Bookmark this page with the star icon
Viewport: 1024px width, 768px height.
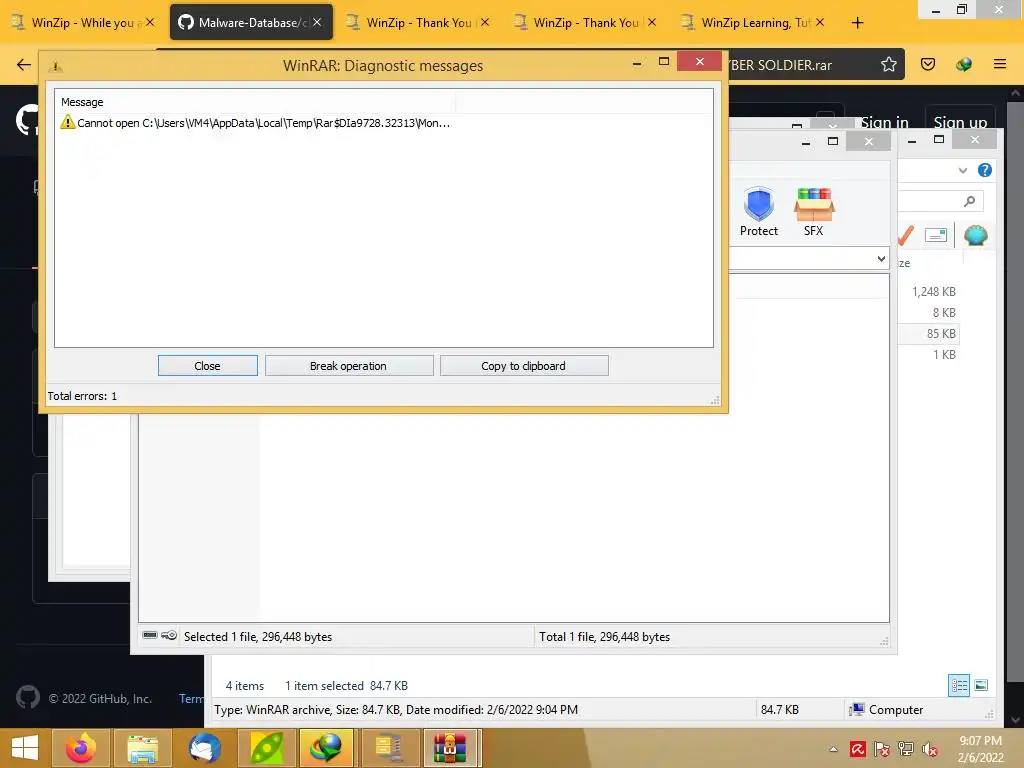[888, 64]
